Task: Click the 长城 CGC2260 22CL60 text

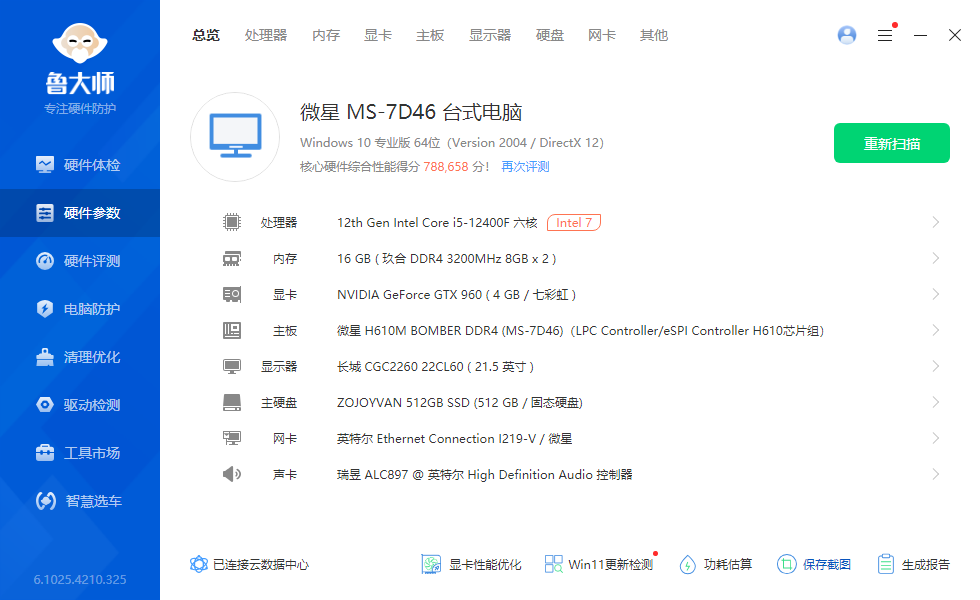Action: [x=435, y=366]
